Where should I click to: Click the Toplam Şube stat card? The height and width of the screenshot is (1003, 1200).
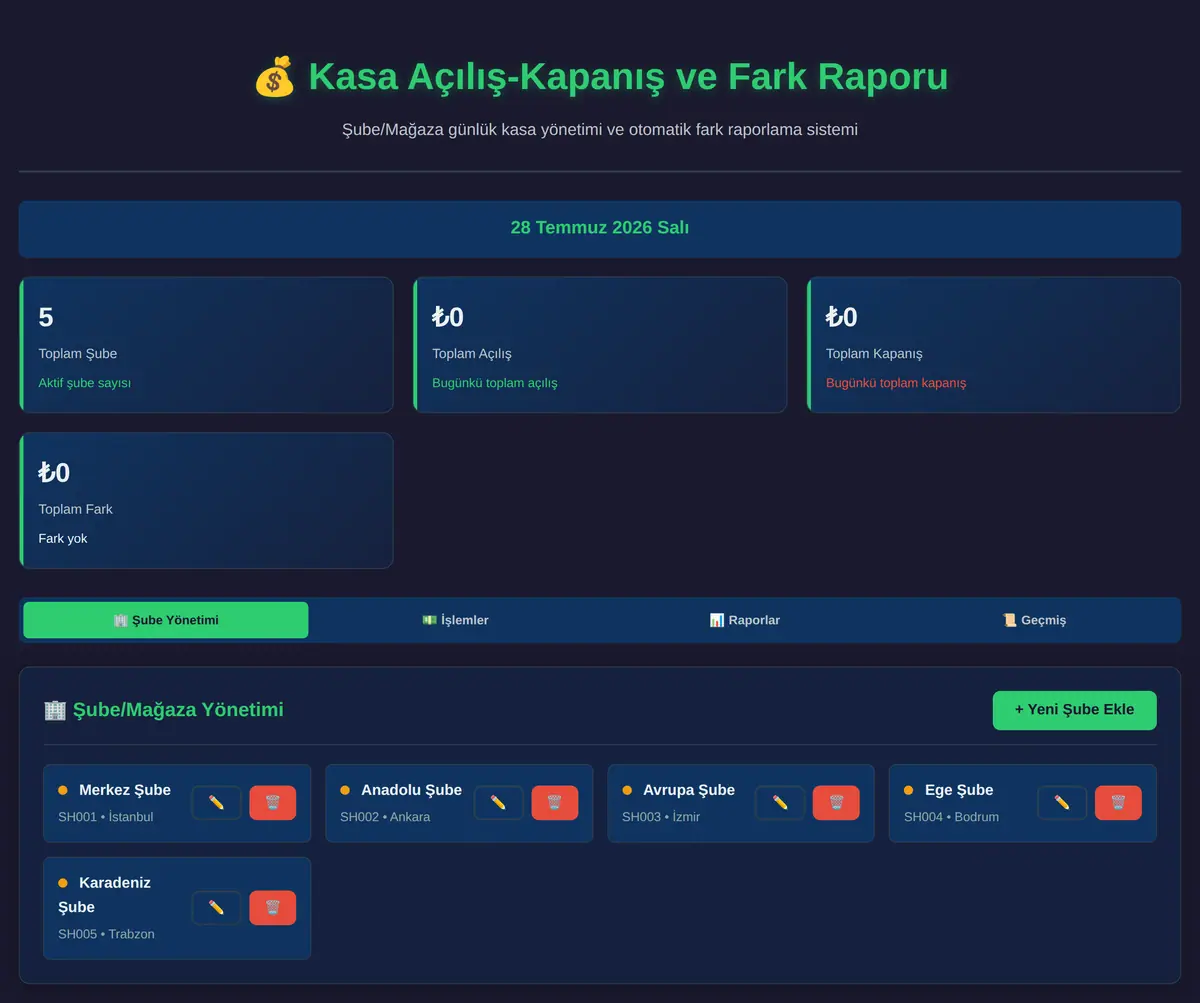(206, 345)
